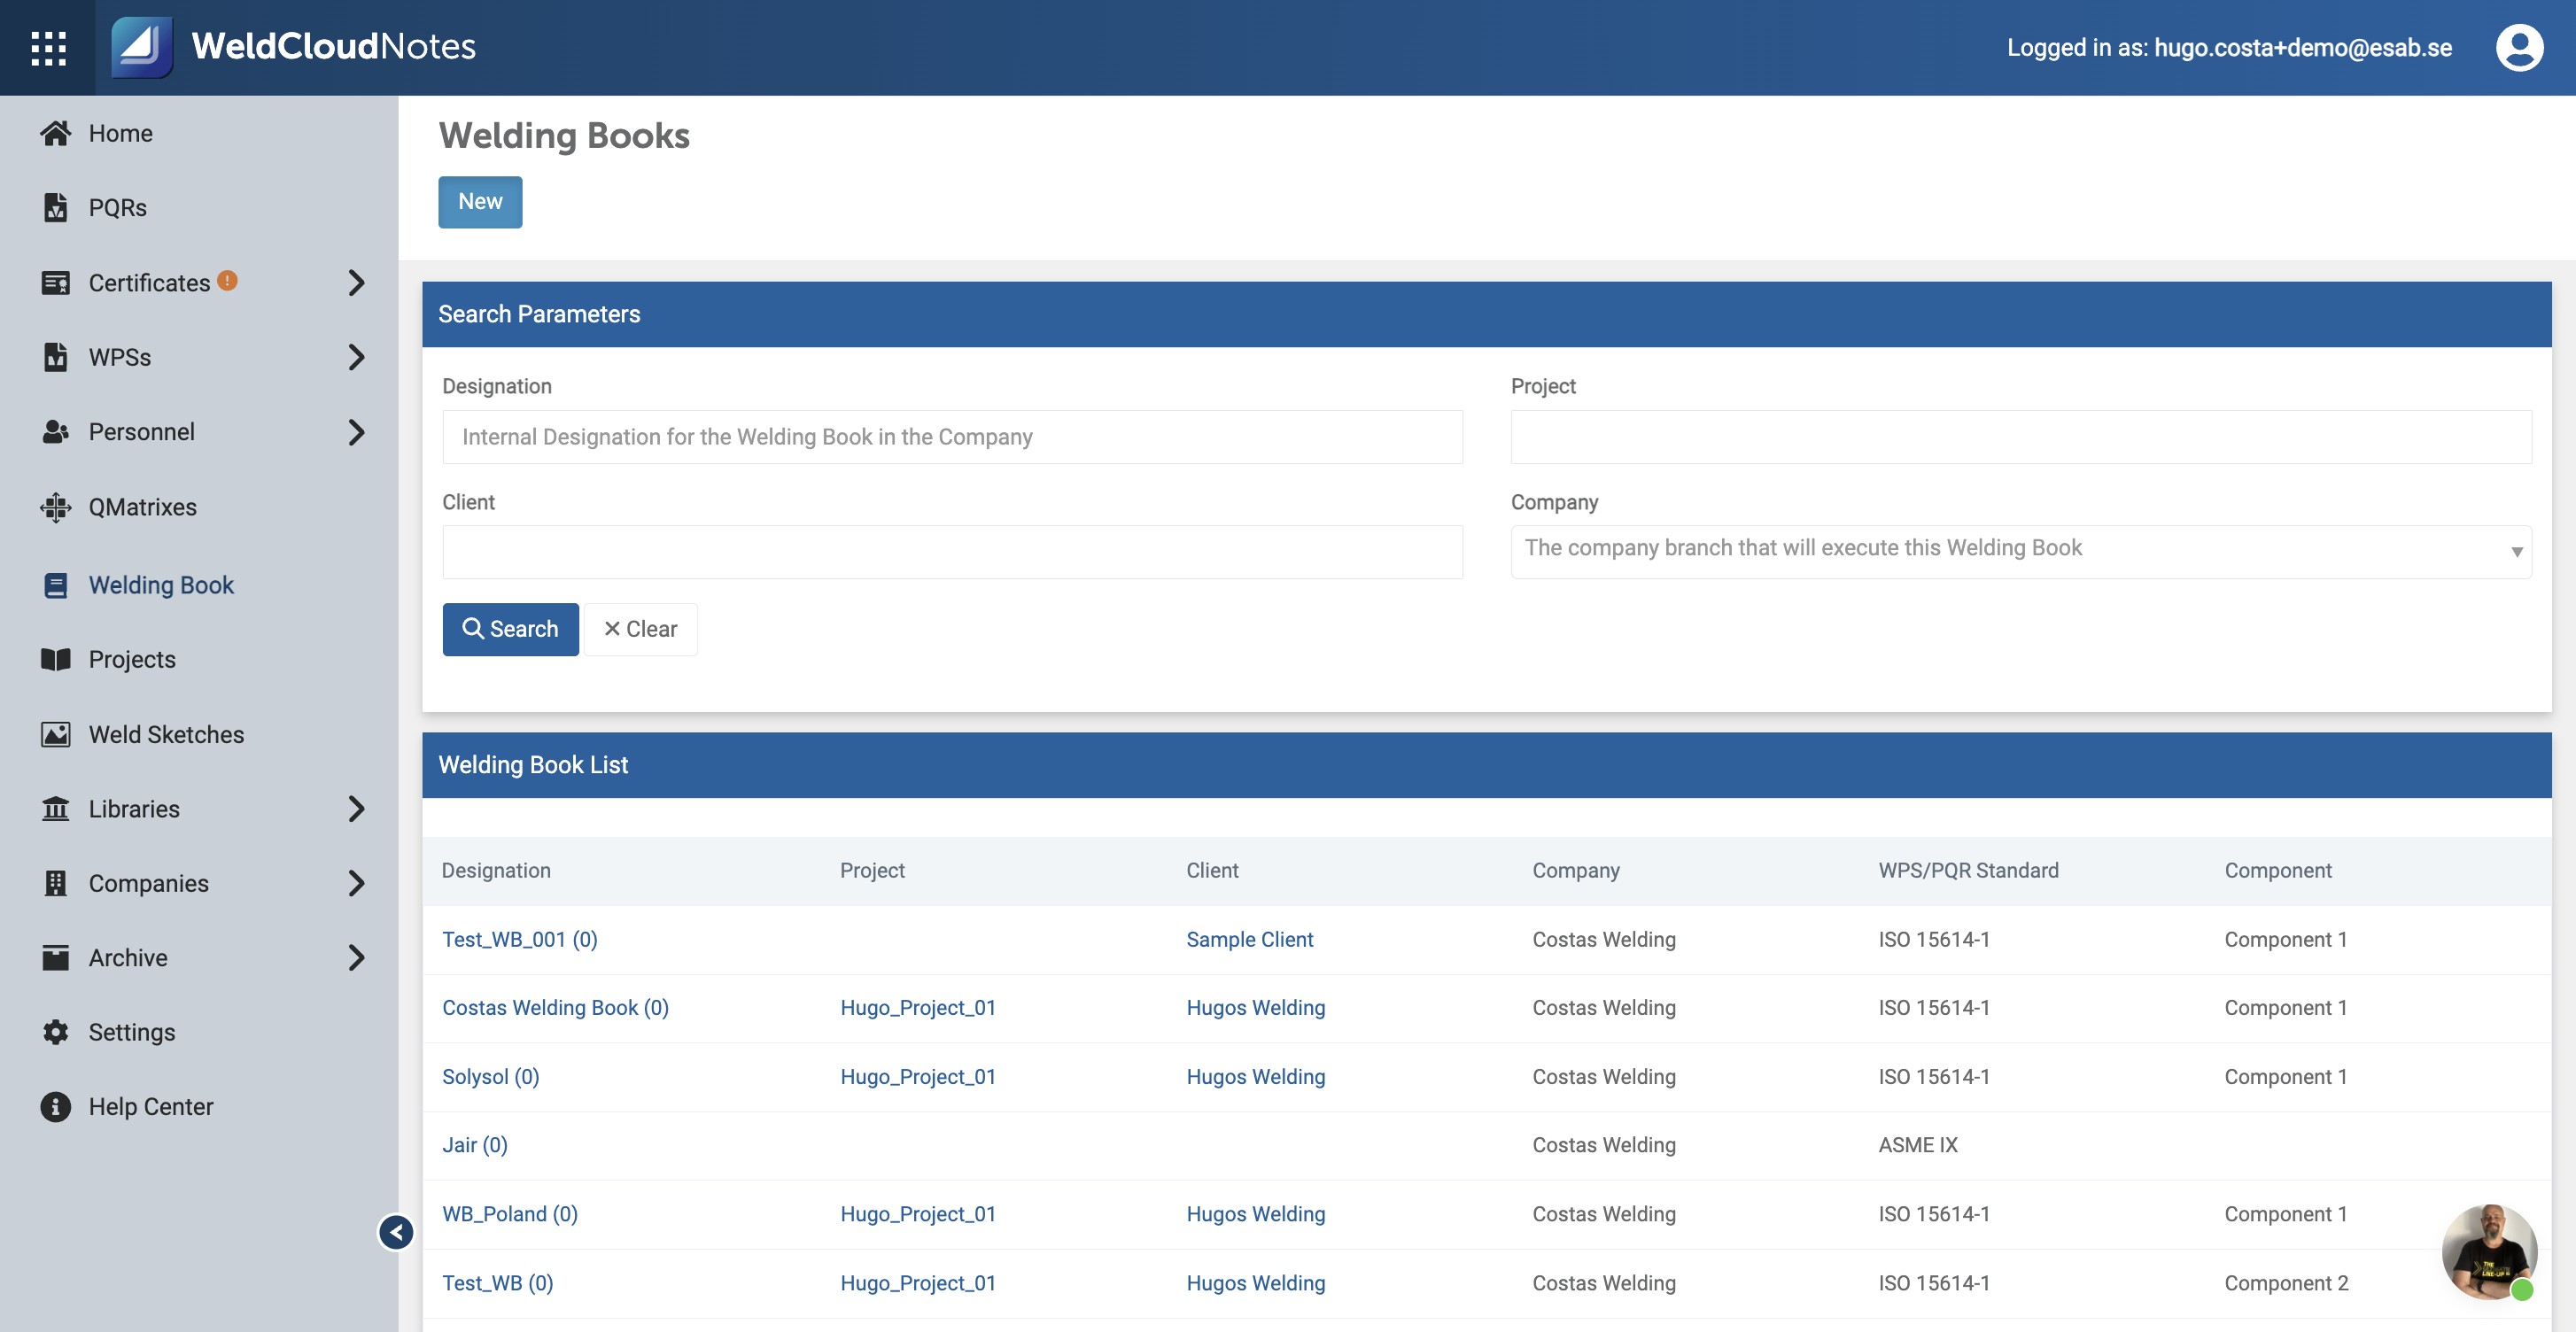The height and width of the screenshot is (1332, 2576).
Task: Click the Projects open-book icon
Action: pos(56,659)
